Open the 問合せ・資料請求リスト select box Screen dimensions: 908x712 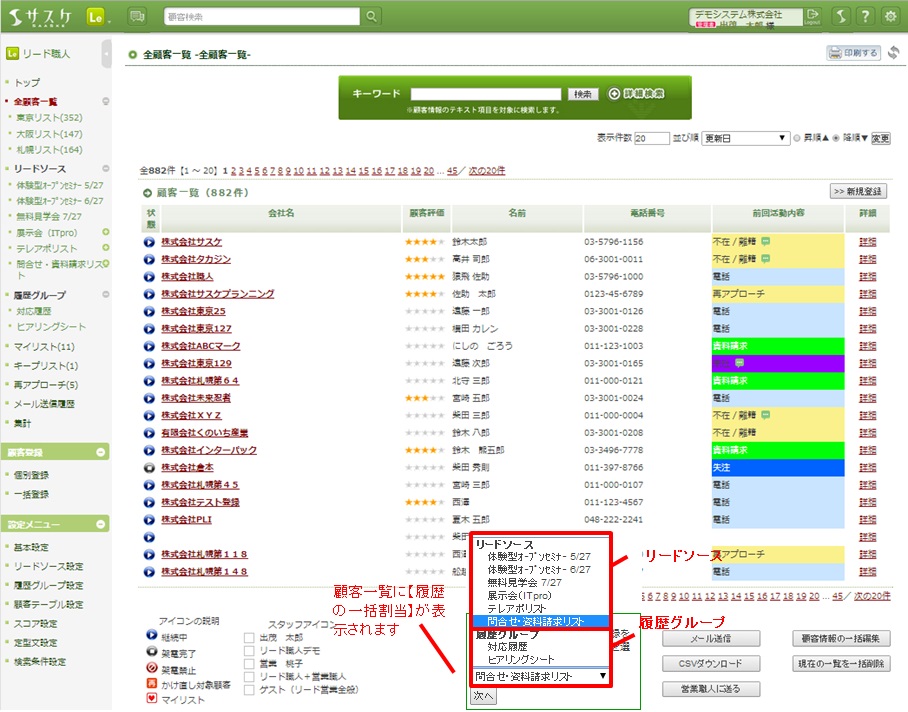coord(541,677)
